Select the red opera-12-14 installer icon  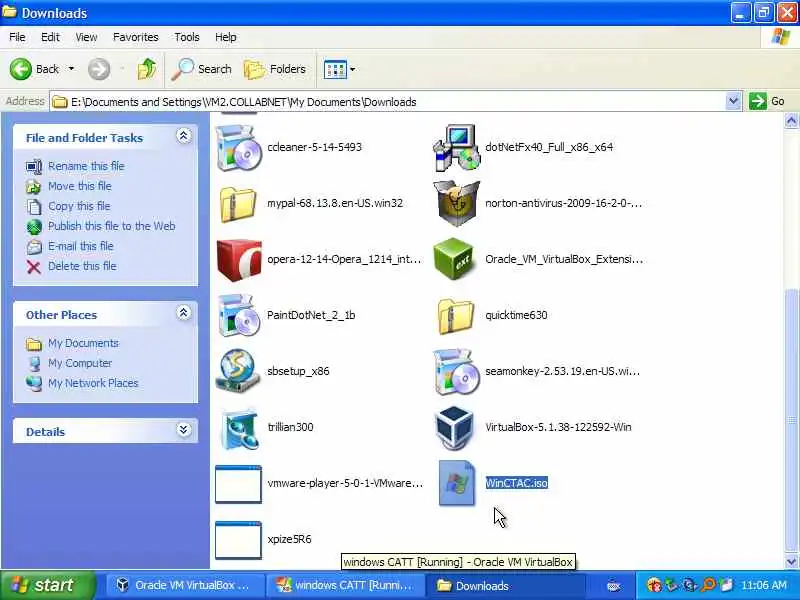pos(238,260)
